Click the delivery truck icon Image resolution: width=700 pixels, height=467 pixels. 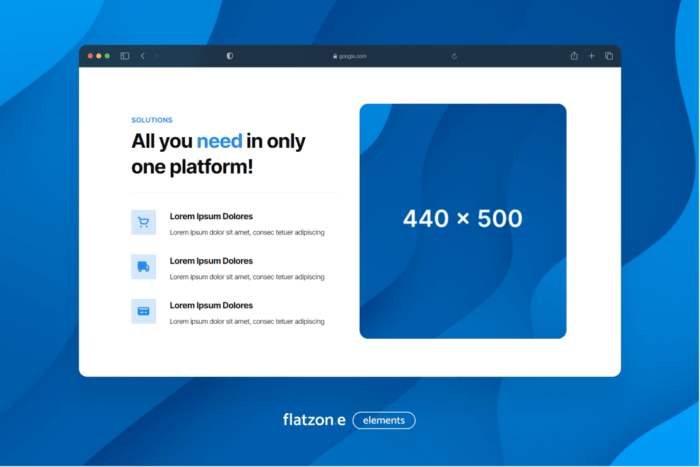pyautogui.click(x=143, y=266)
